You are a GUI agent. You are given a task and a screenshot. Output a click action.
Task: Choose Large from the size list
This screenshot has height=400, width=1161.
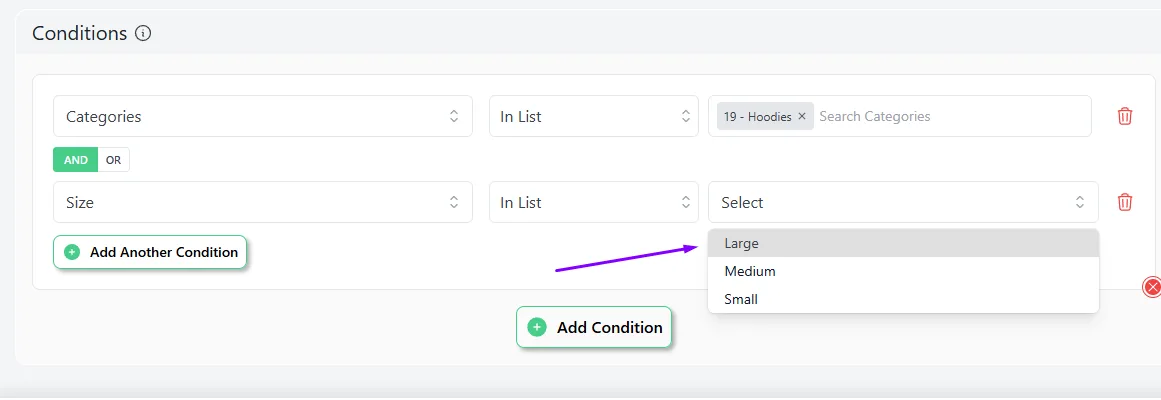[x=742, y=243]
